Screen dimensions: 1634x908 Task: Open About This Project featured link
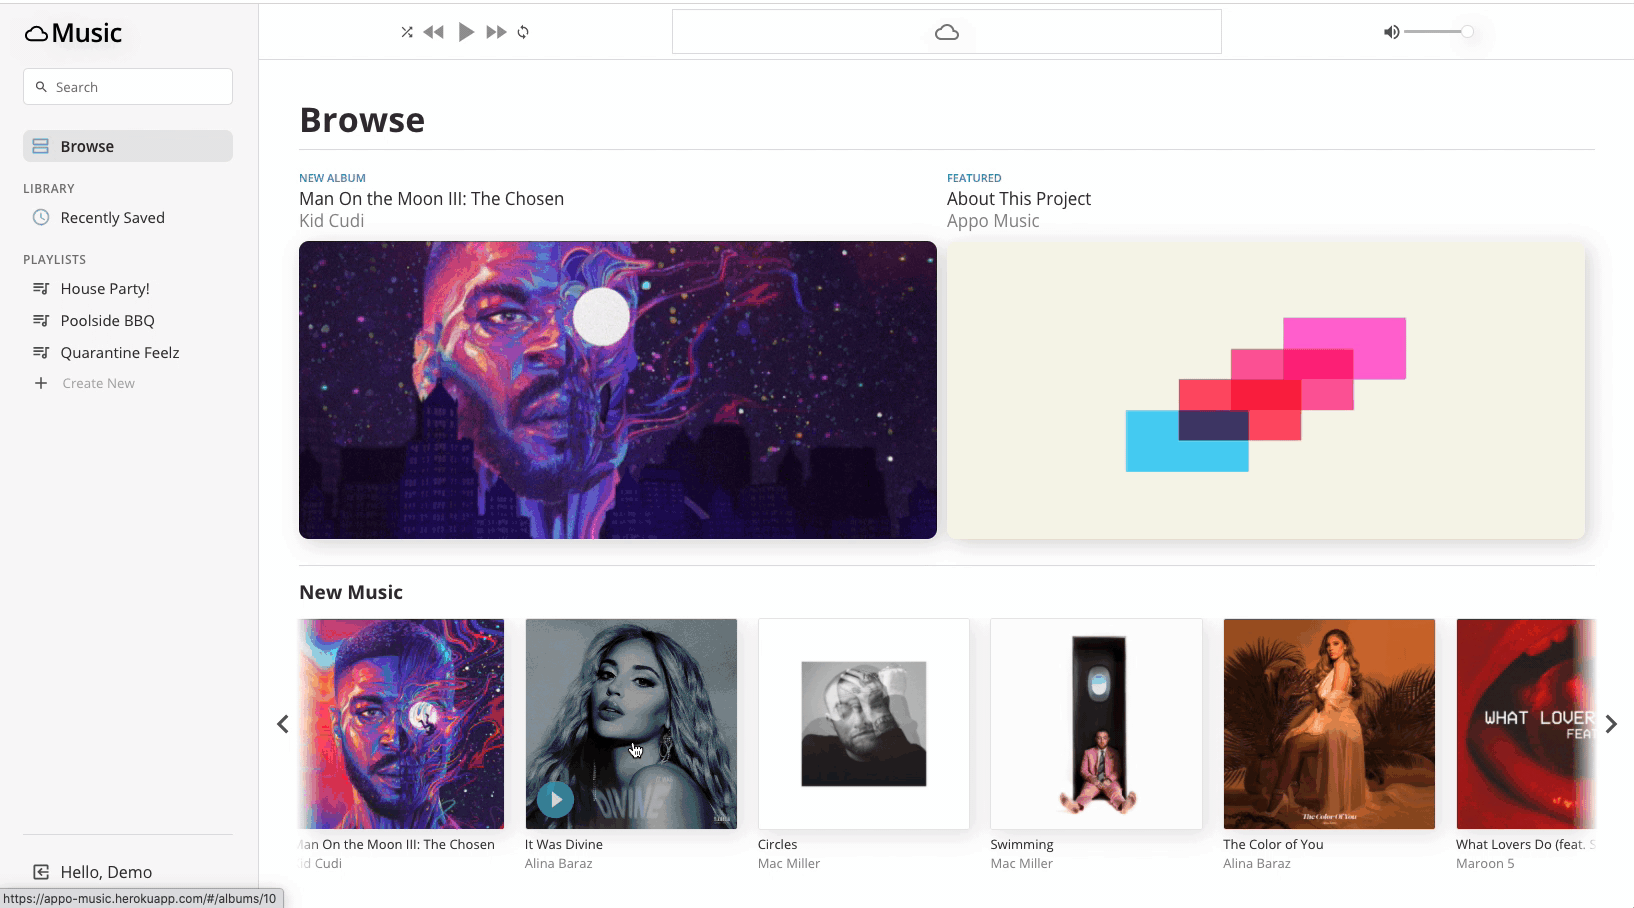coord(1019,199)
